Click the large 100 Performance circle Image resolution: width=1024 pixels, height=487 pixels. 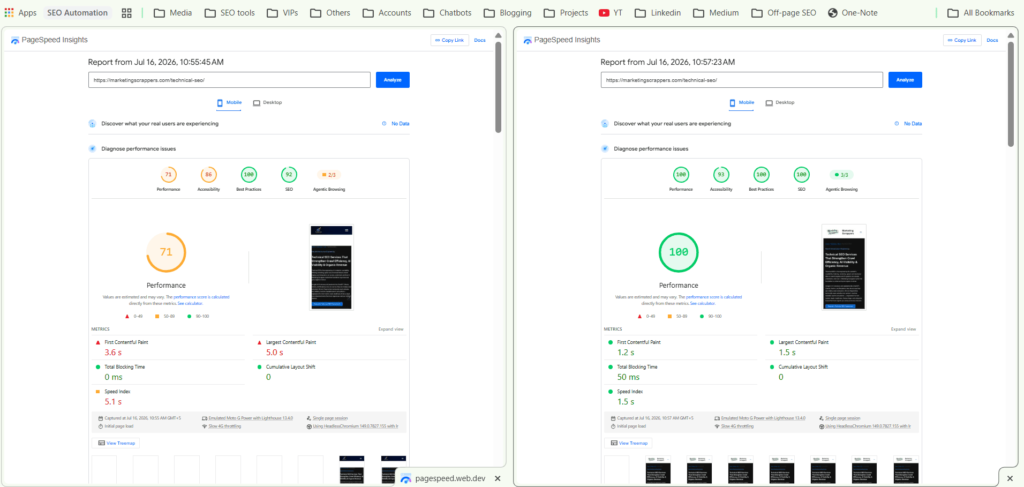coord(679,253)
